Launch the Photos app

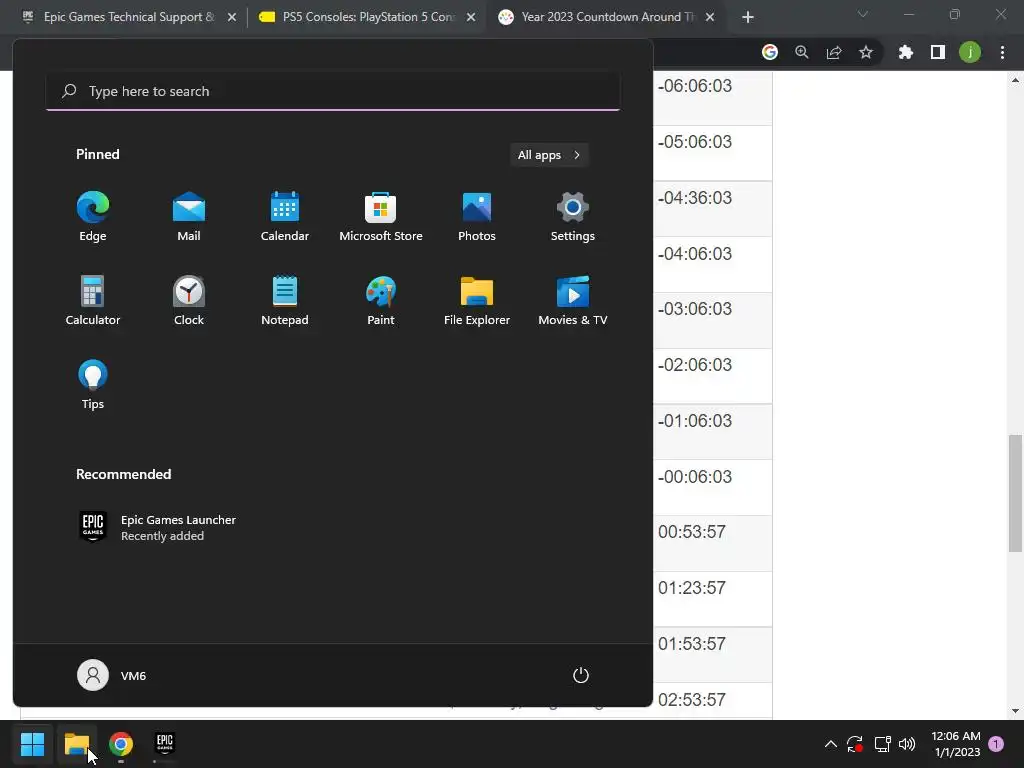click(477, 217)
